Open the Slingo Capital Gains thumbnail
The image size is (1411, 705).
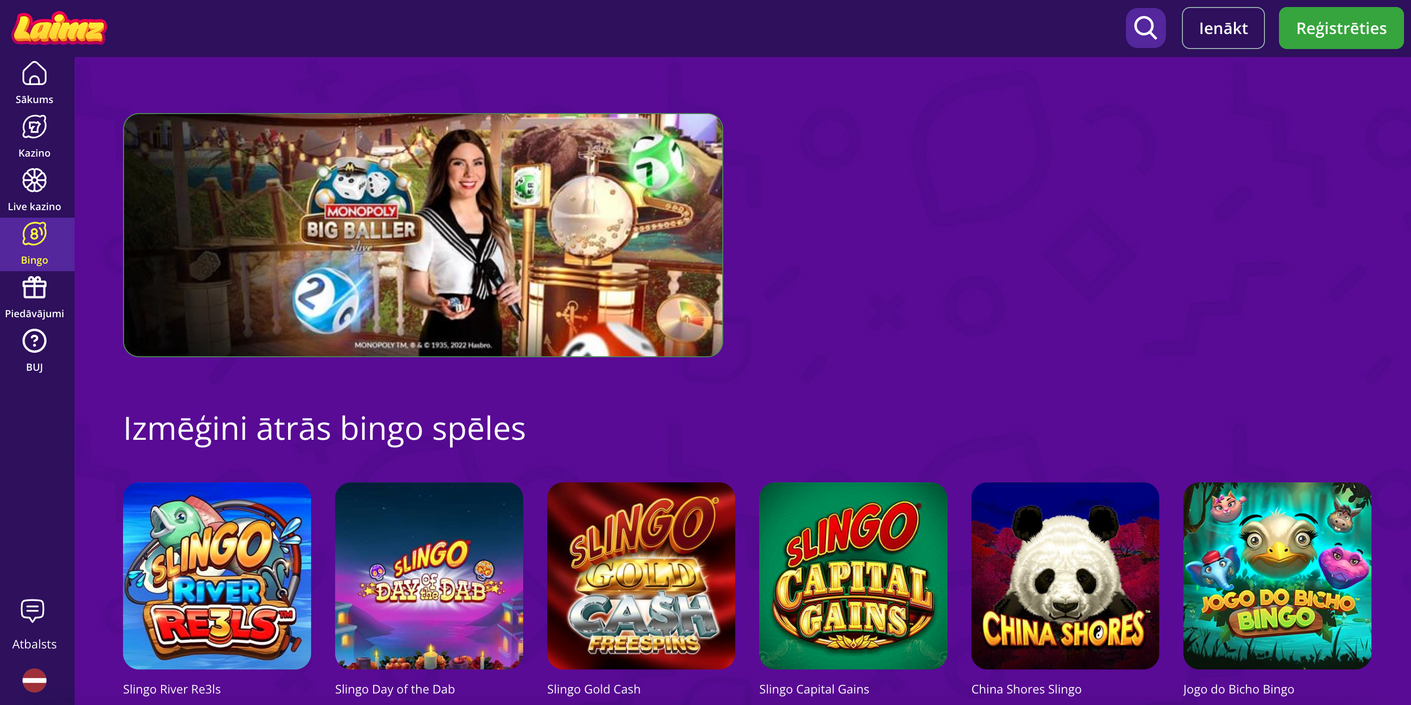click(x=853, y=576)
